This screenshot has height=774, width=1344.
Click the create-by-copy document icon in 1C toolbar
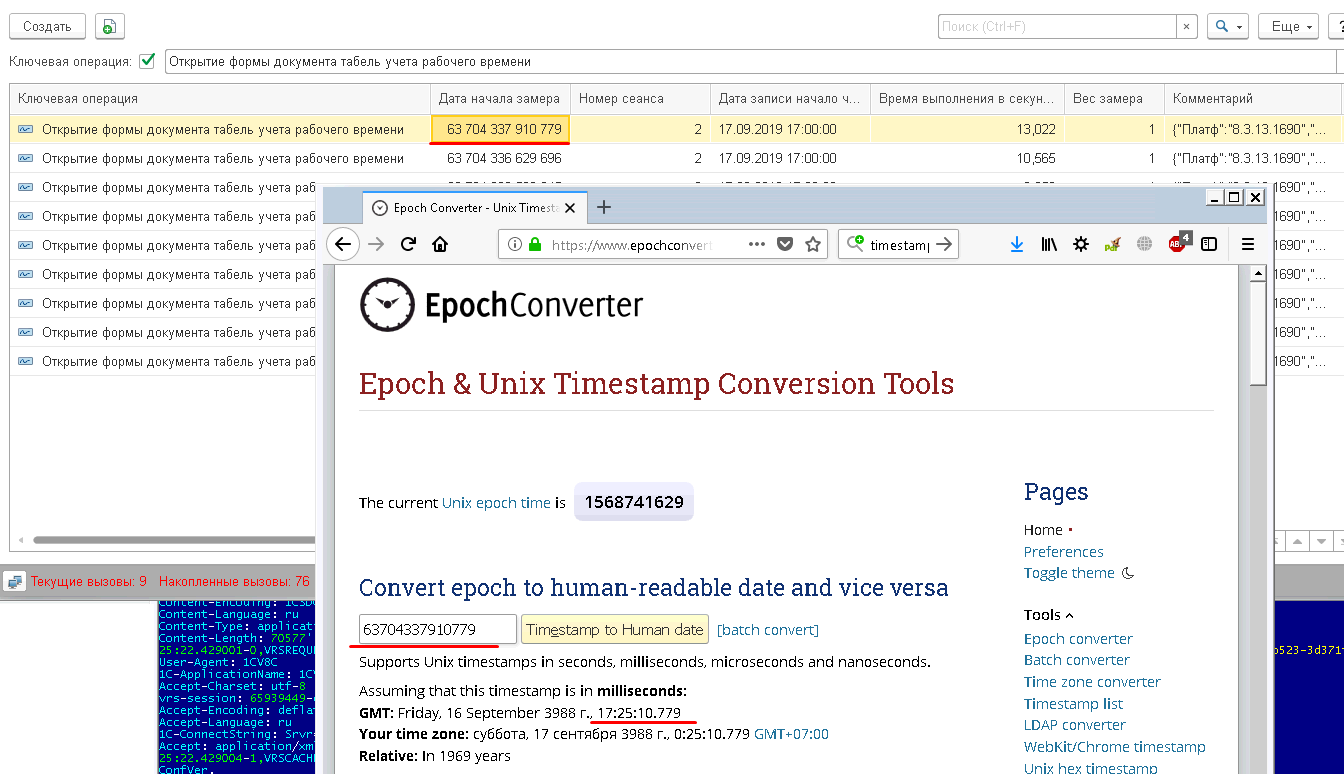(110, 27)
